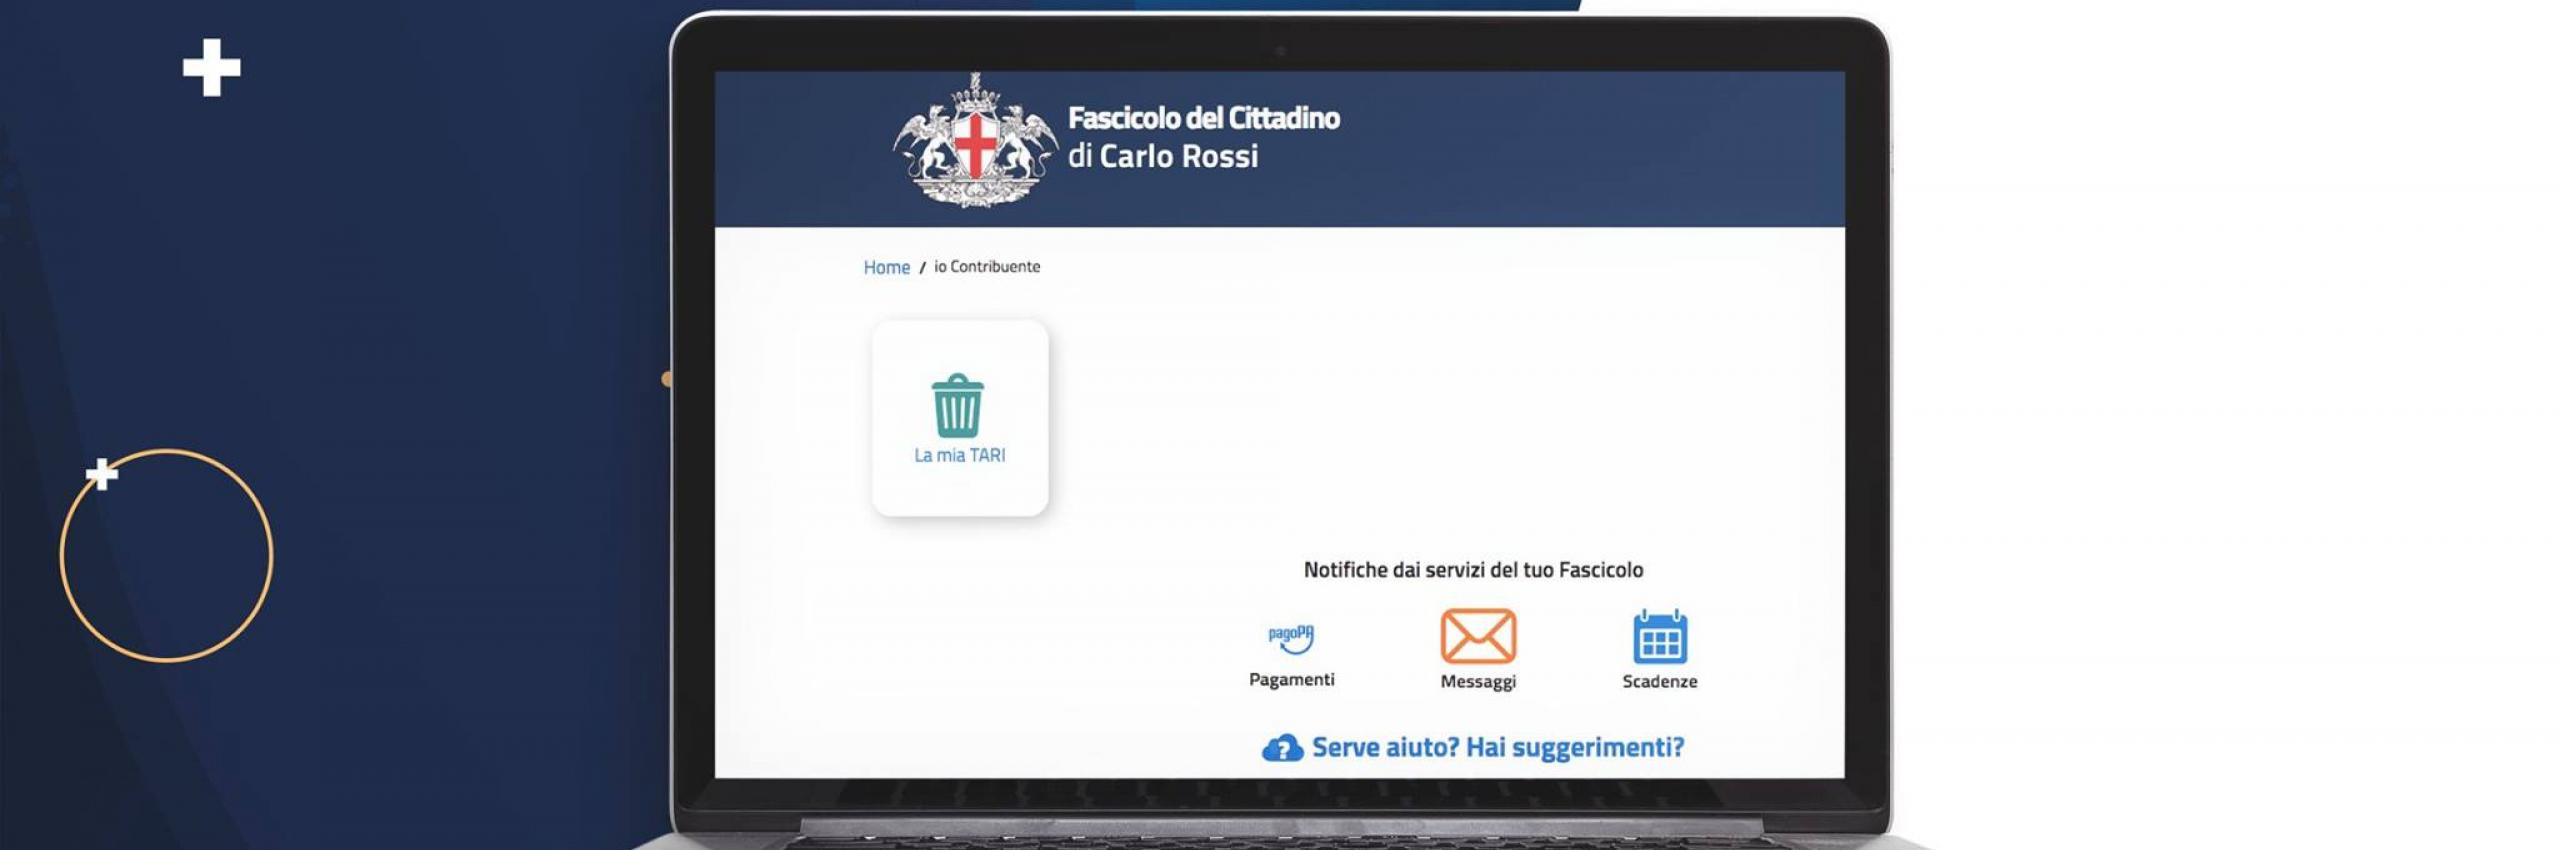Click the orange envelope Messaggi icon
Image resolution: width=2560 pixels, height=850 pixels.
pos(1478,636)
